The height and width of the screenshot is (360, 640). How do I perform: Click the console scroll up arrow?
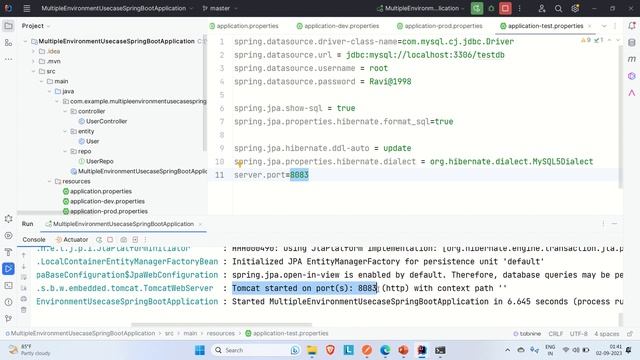click(x=24, y=255)
